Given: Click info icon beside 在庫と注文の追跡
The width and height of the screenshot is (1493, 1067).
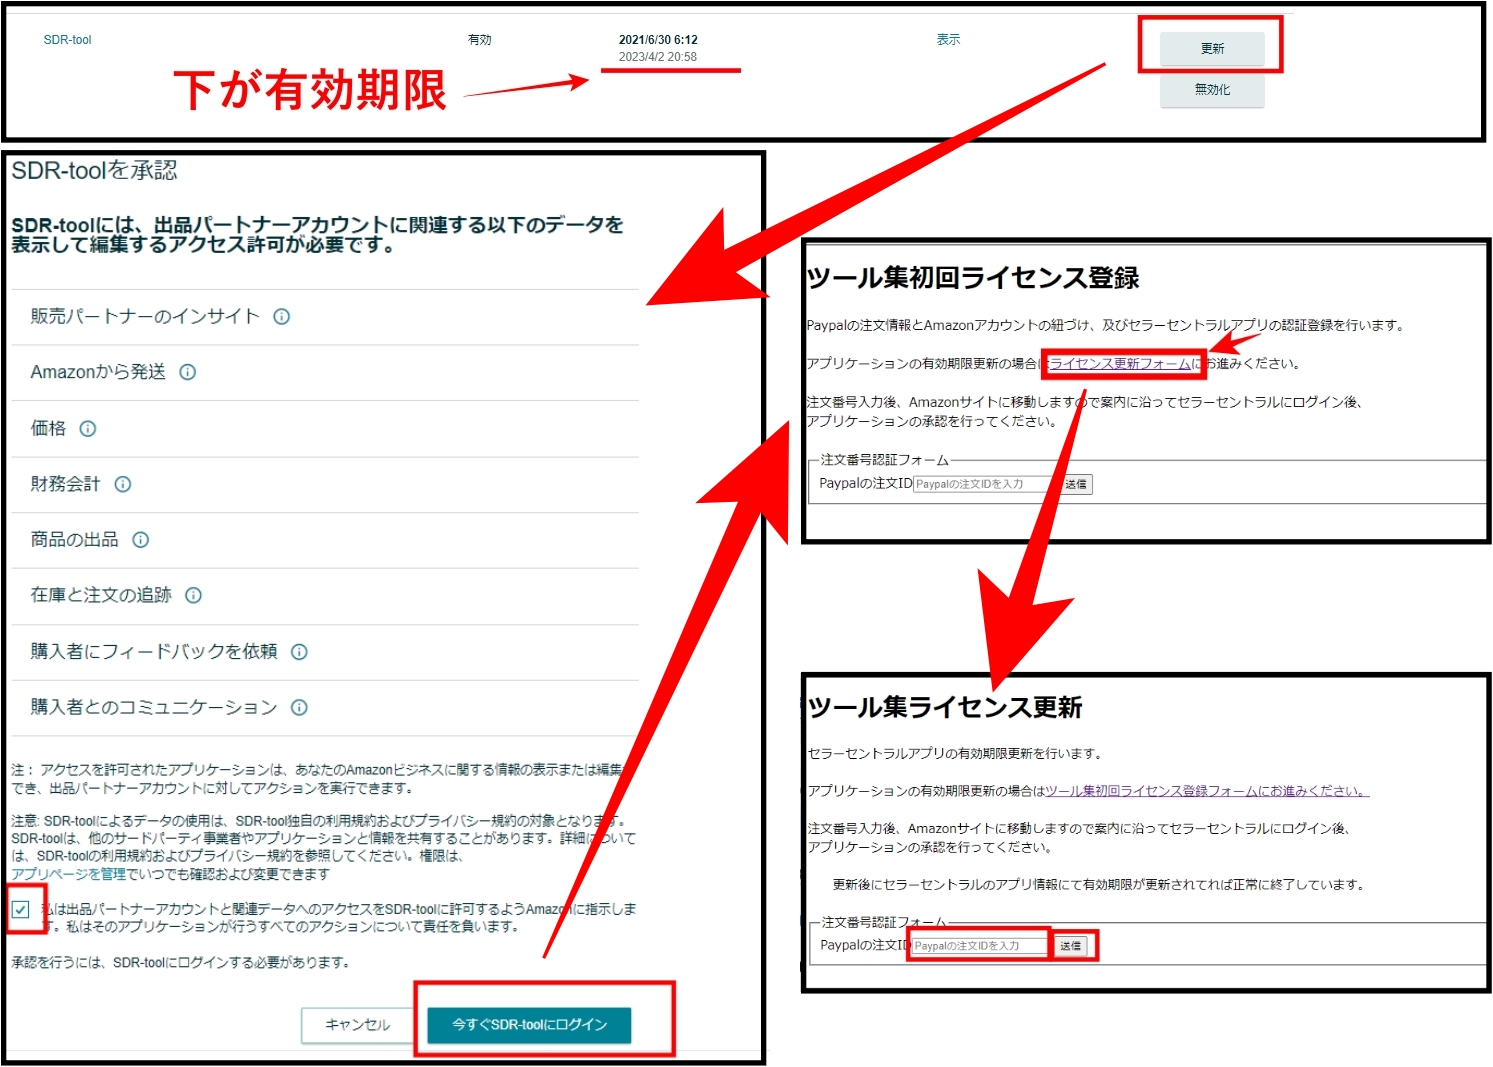Looking at the screenshot, I should pos(194,595).
